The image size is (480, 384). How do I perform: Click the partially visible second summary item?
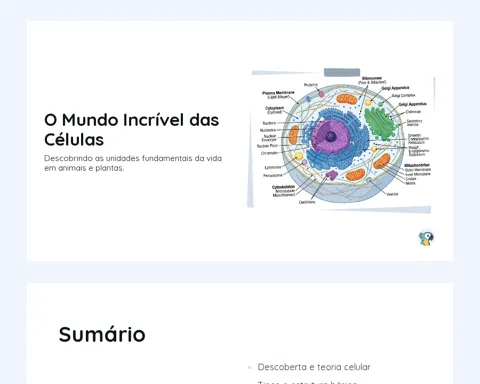pos(307,382)
